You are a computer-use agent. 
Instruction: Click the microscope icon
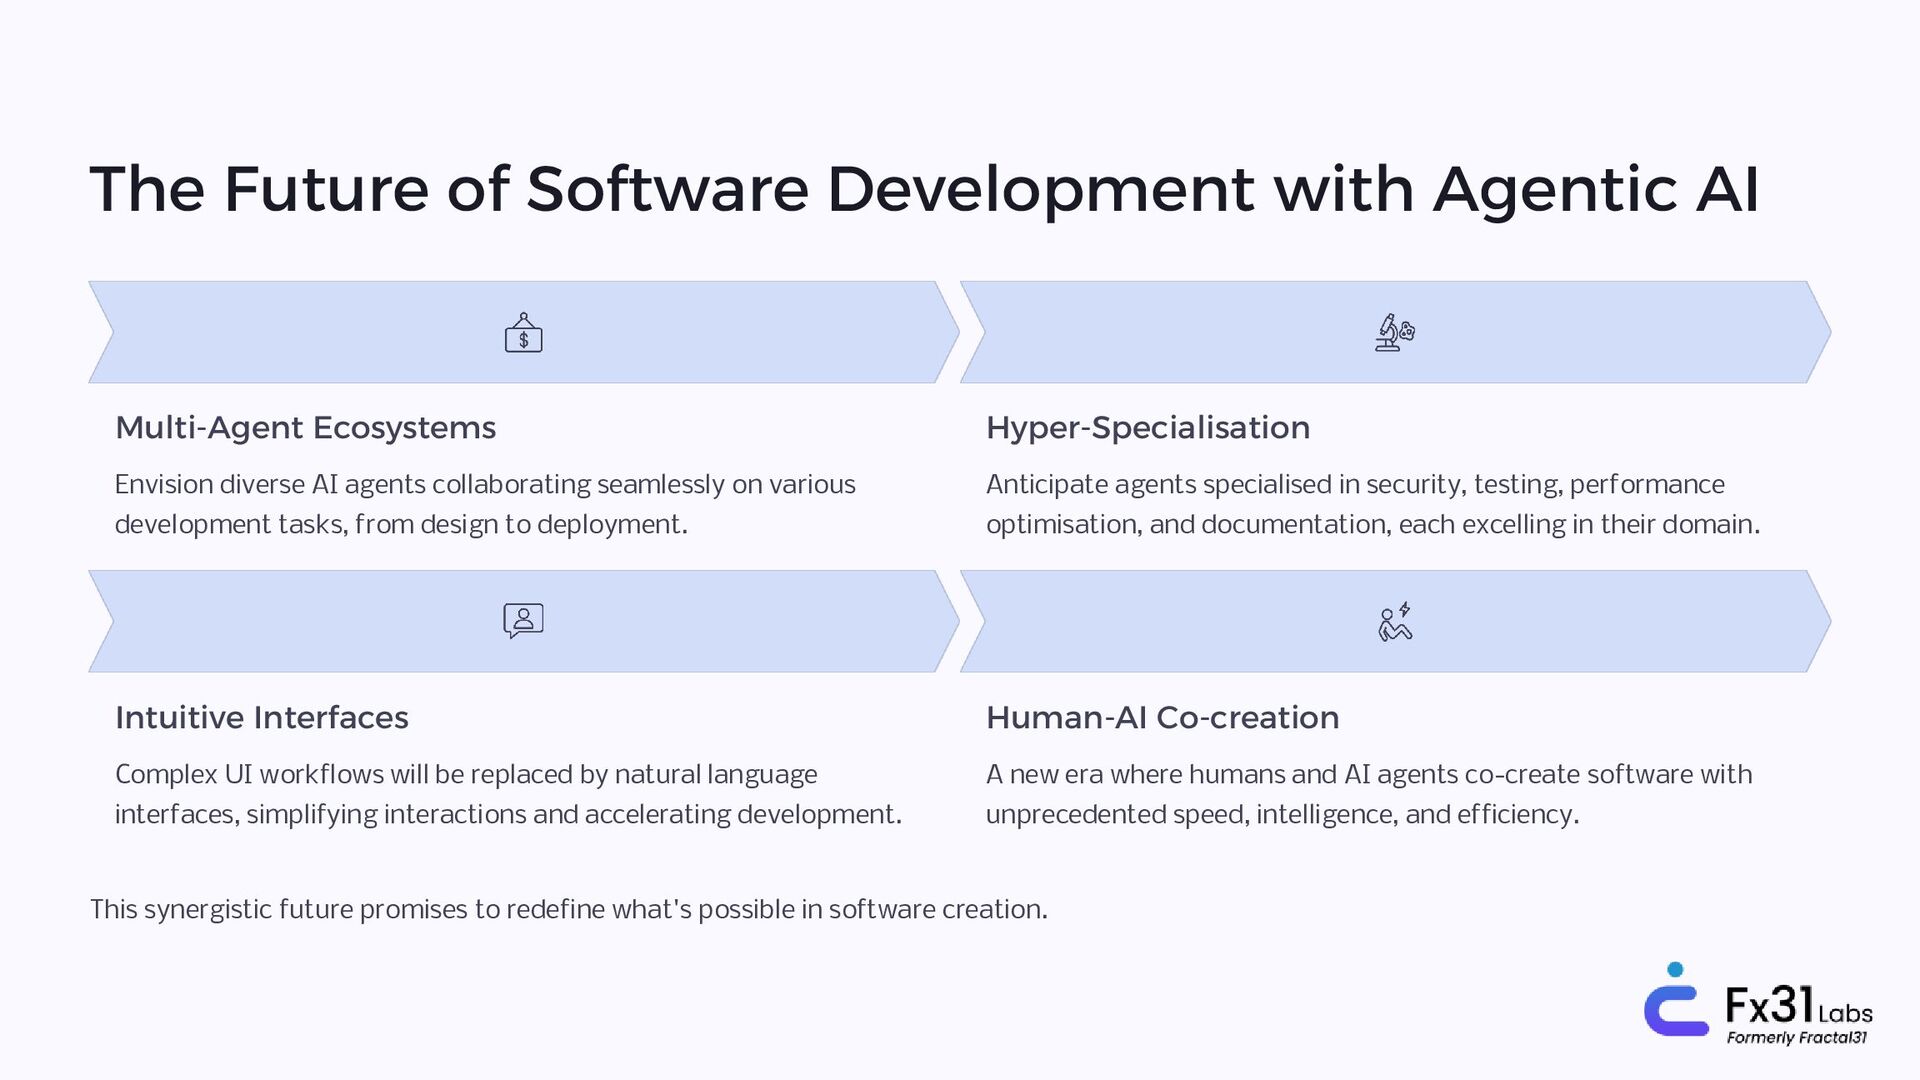click(1394, 333)
